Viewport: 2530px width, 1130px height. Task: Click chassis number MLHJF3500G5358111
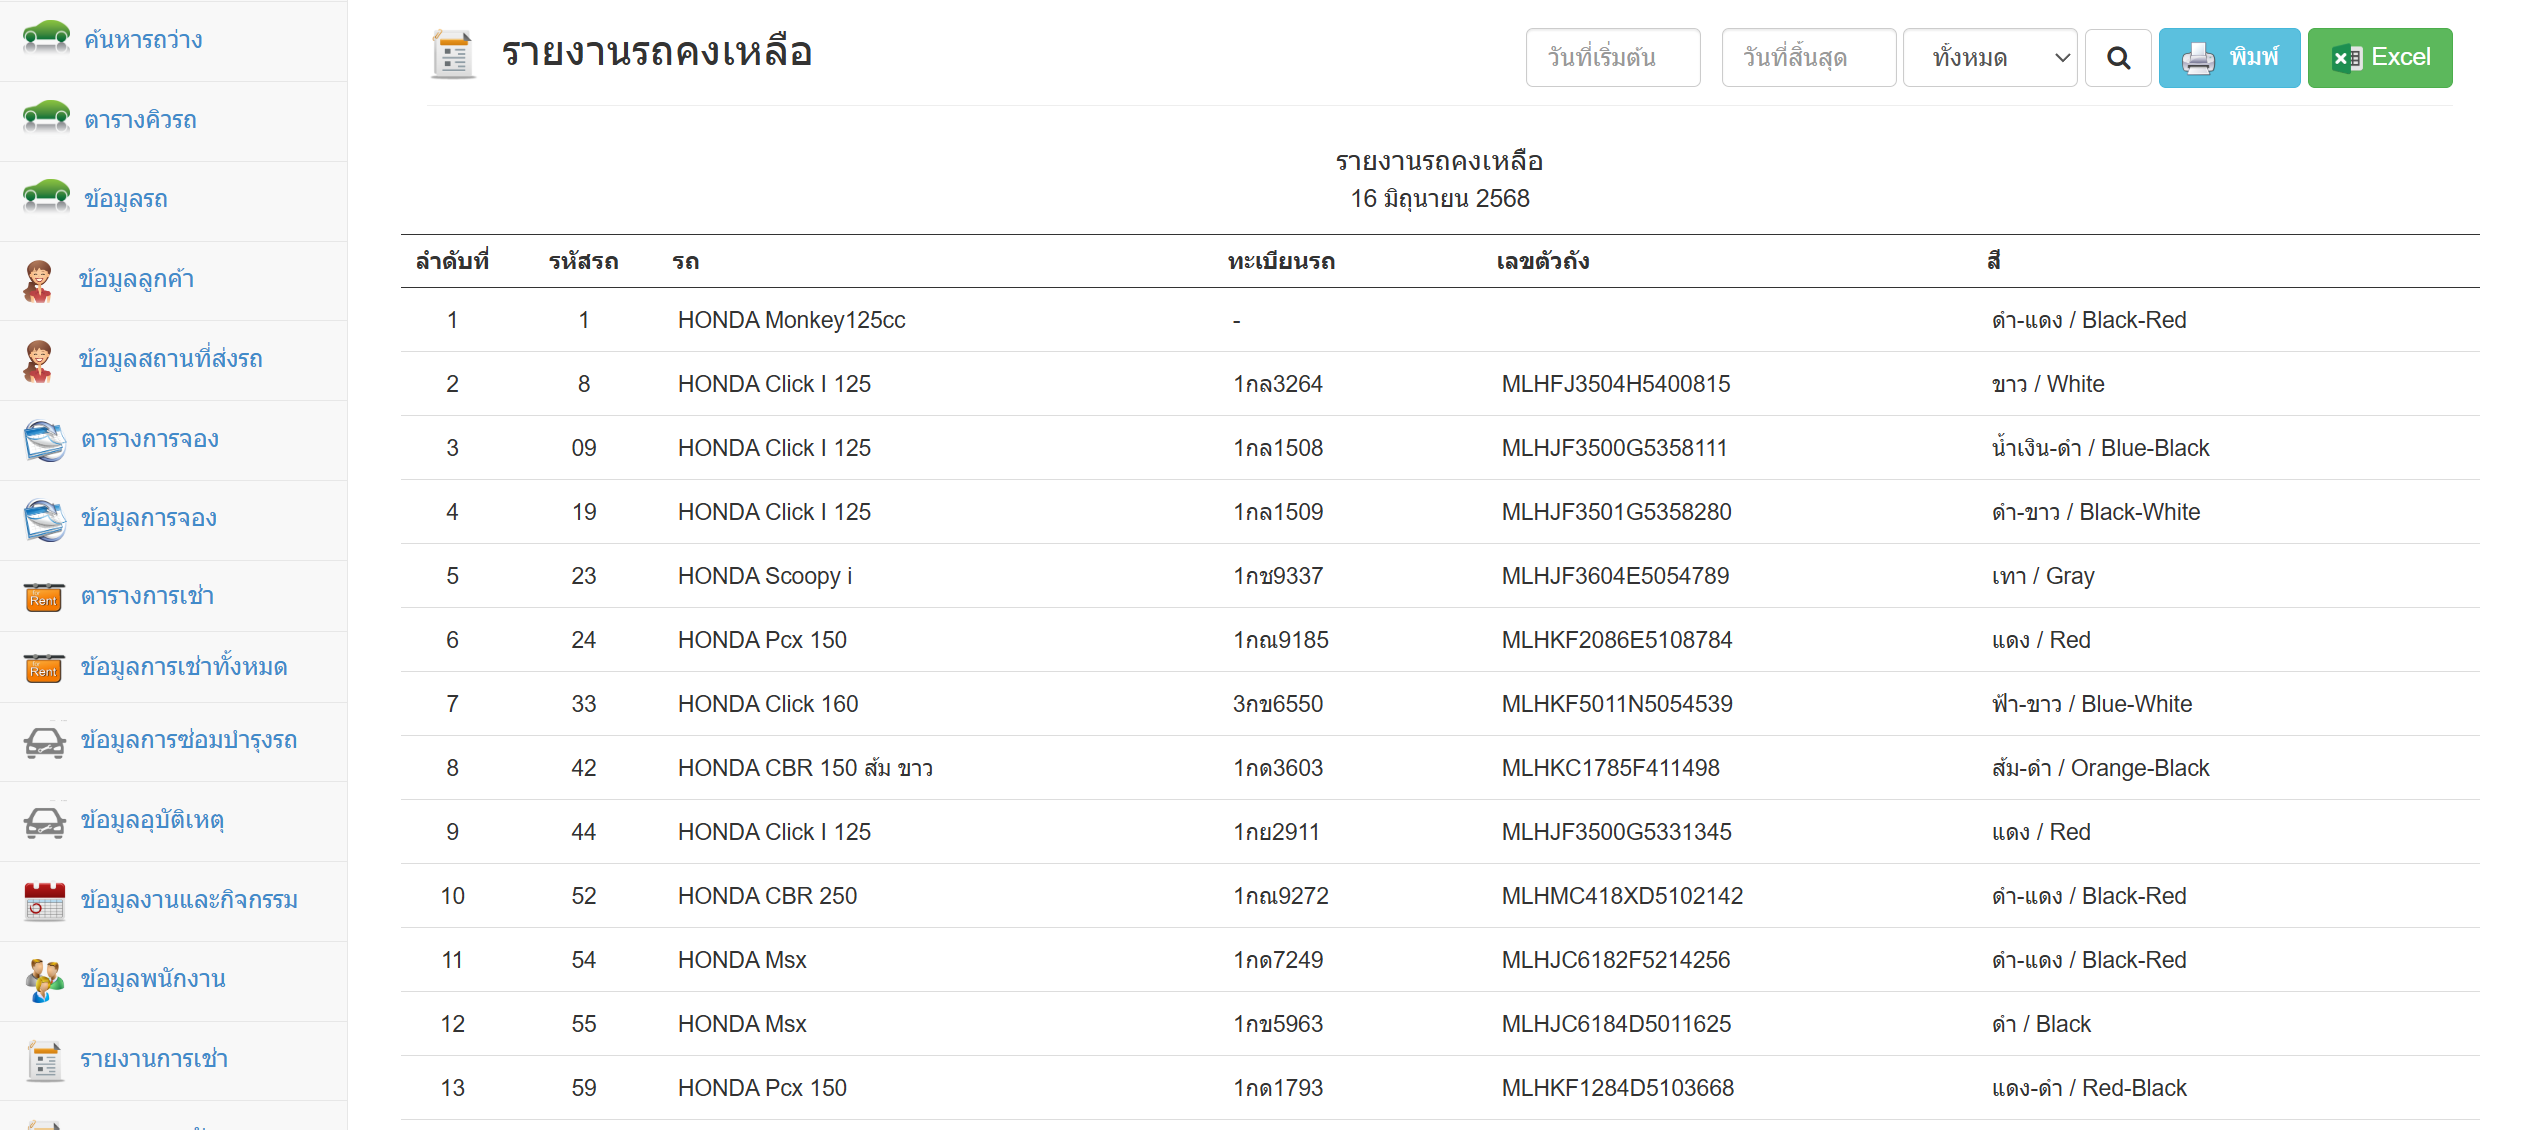click(1614, 448)
